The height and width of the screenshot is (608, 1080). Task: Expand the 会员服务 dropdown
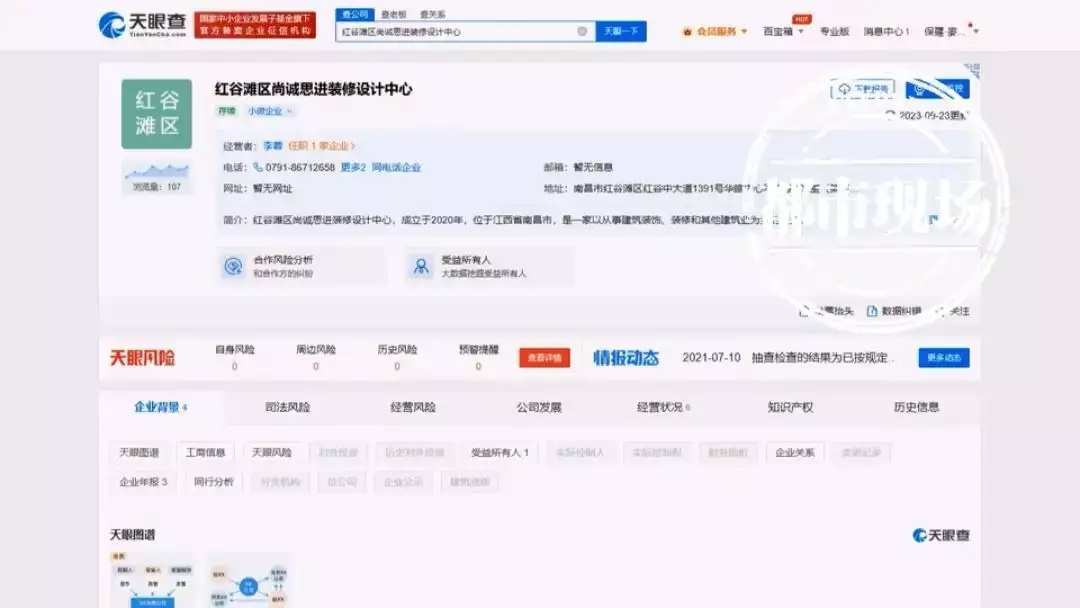[x=744, y=32]
